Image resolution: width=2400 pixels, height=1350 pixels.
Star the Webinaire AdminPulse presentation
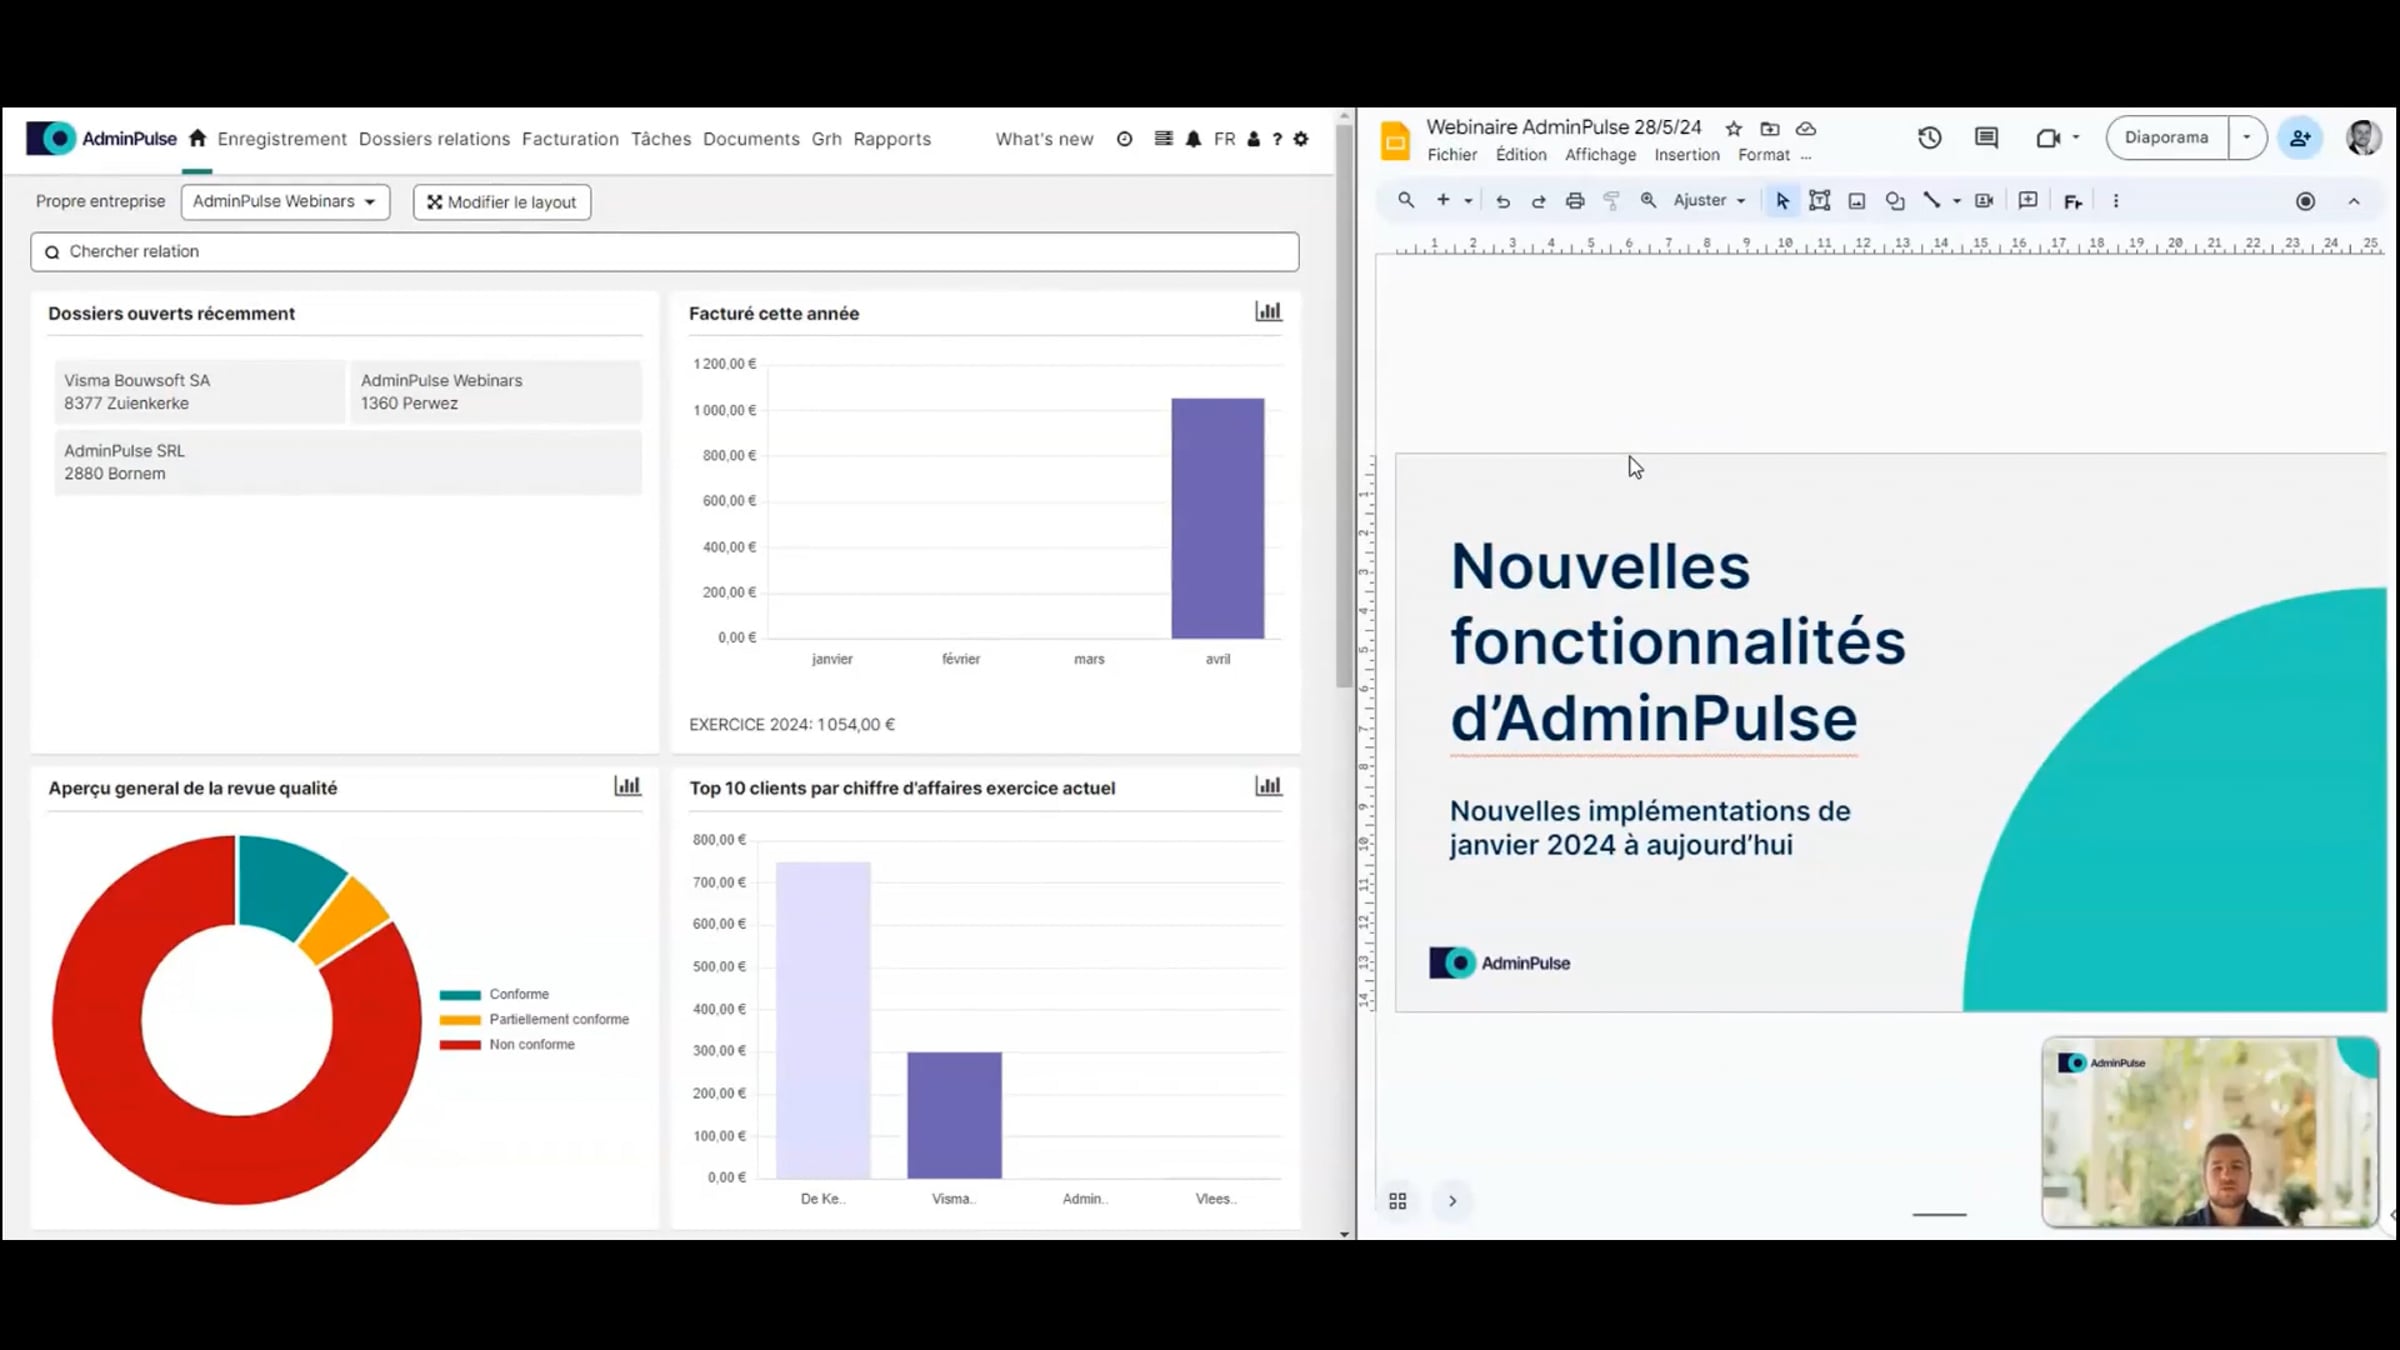pyautogui.click(x=1734, y=128)
